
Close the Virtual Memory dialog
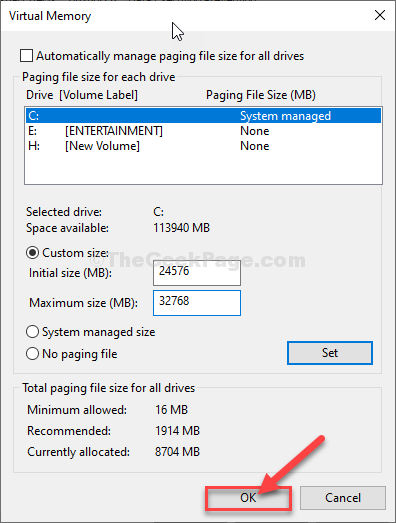point(380,15)
